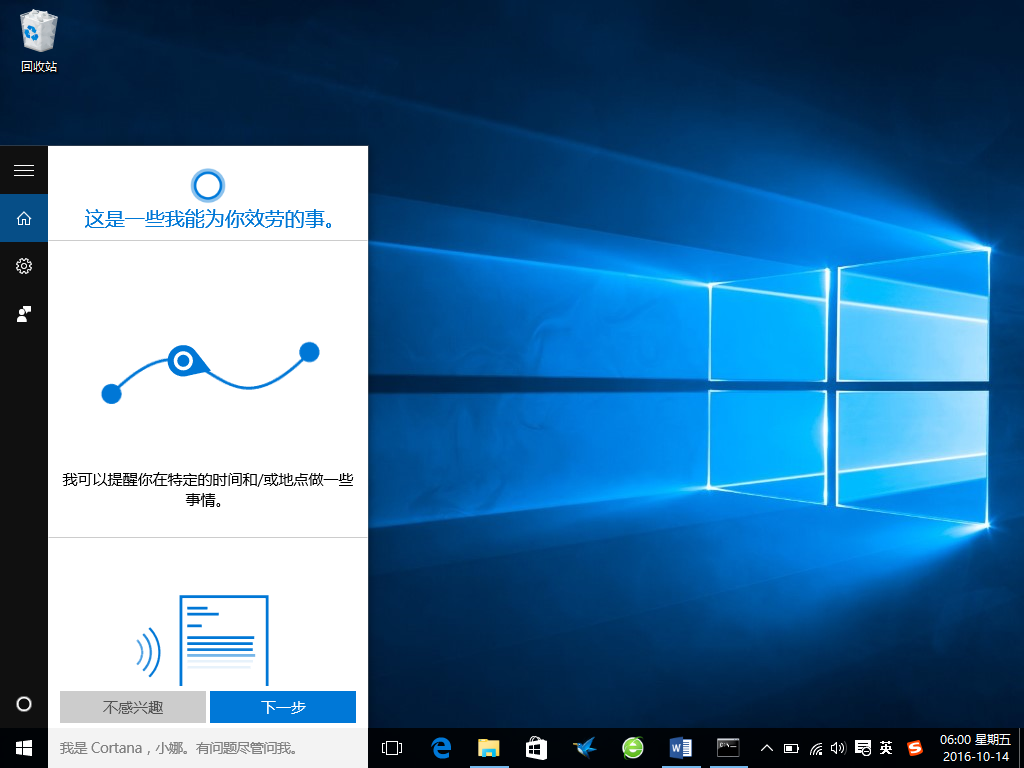Open the Windows Store taskbar icon
The height and width of the screenshot is (768, 1024).
[536, 748]
